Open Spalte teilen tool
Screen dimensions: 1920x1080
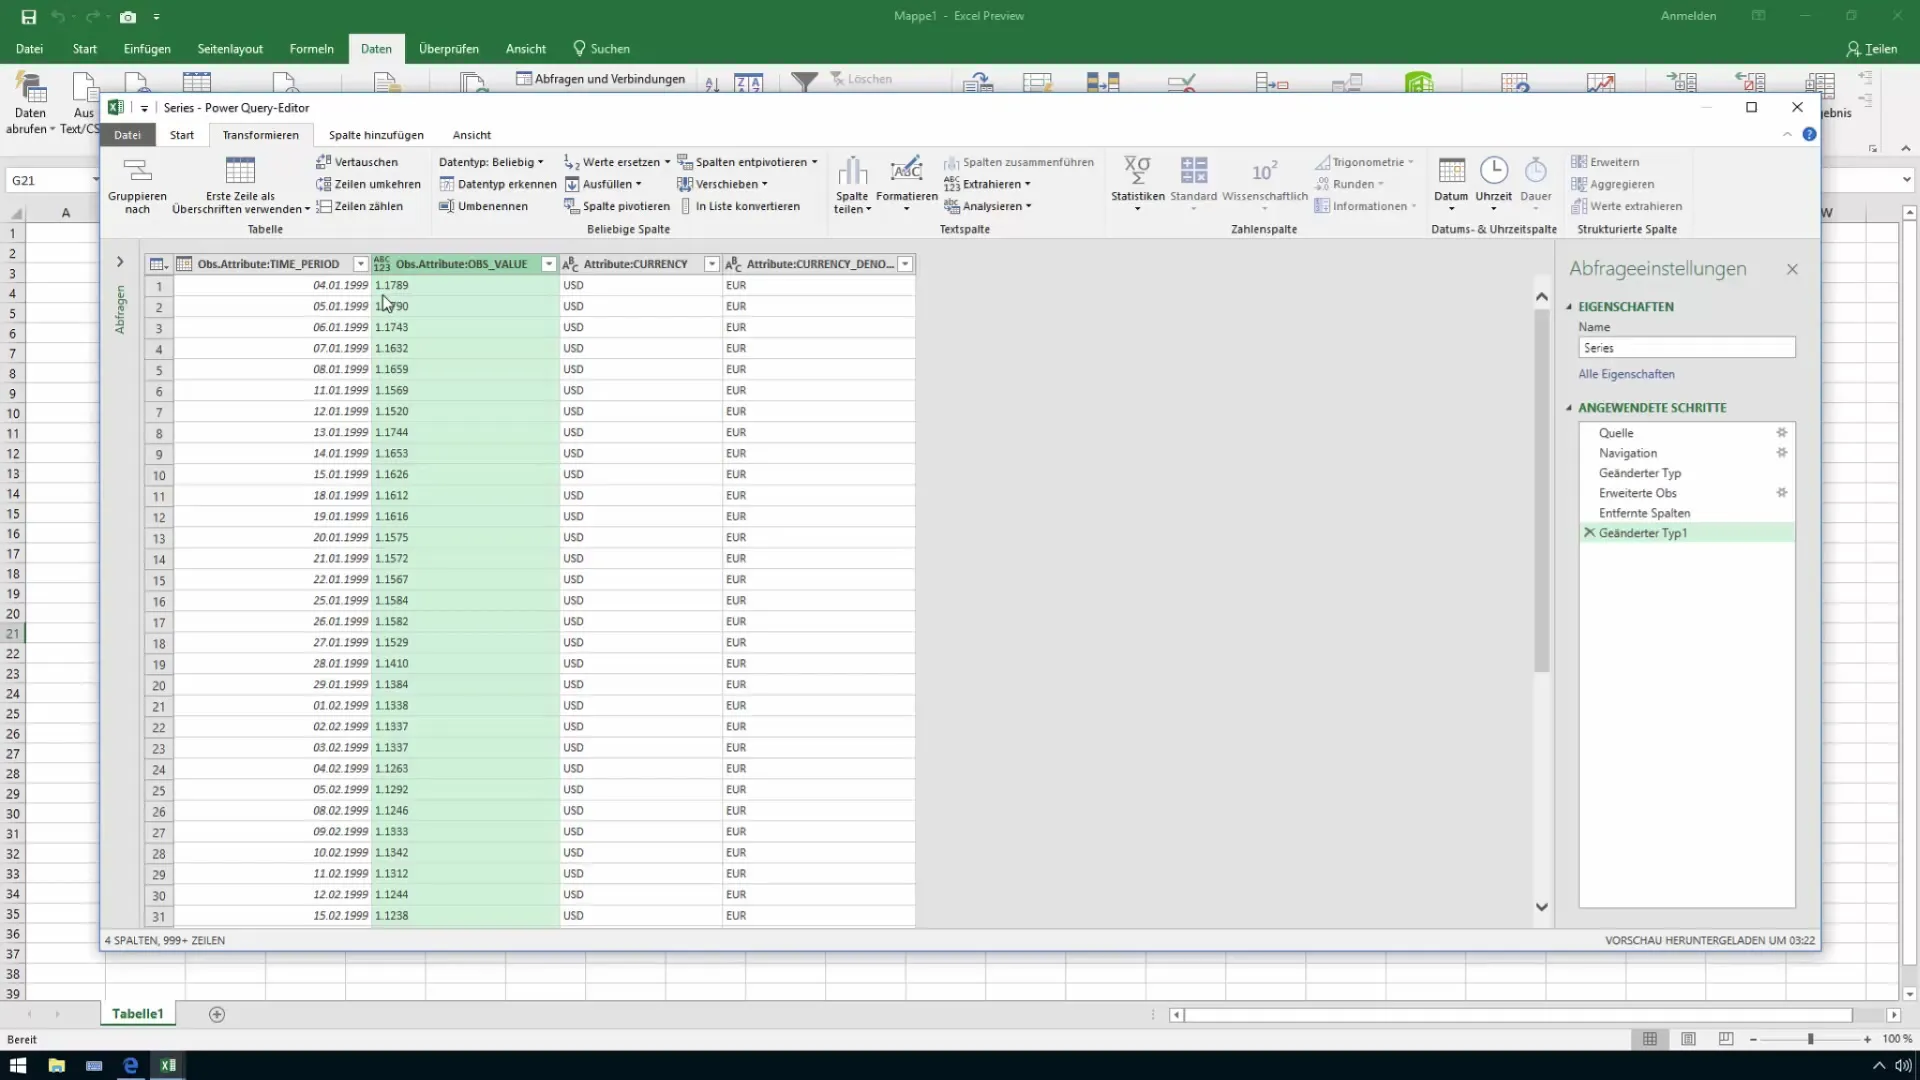(x=852, y=185)
